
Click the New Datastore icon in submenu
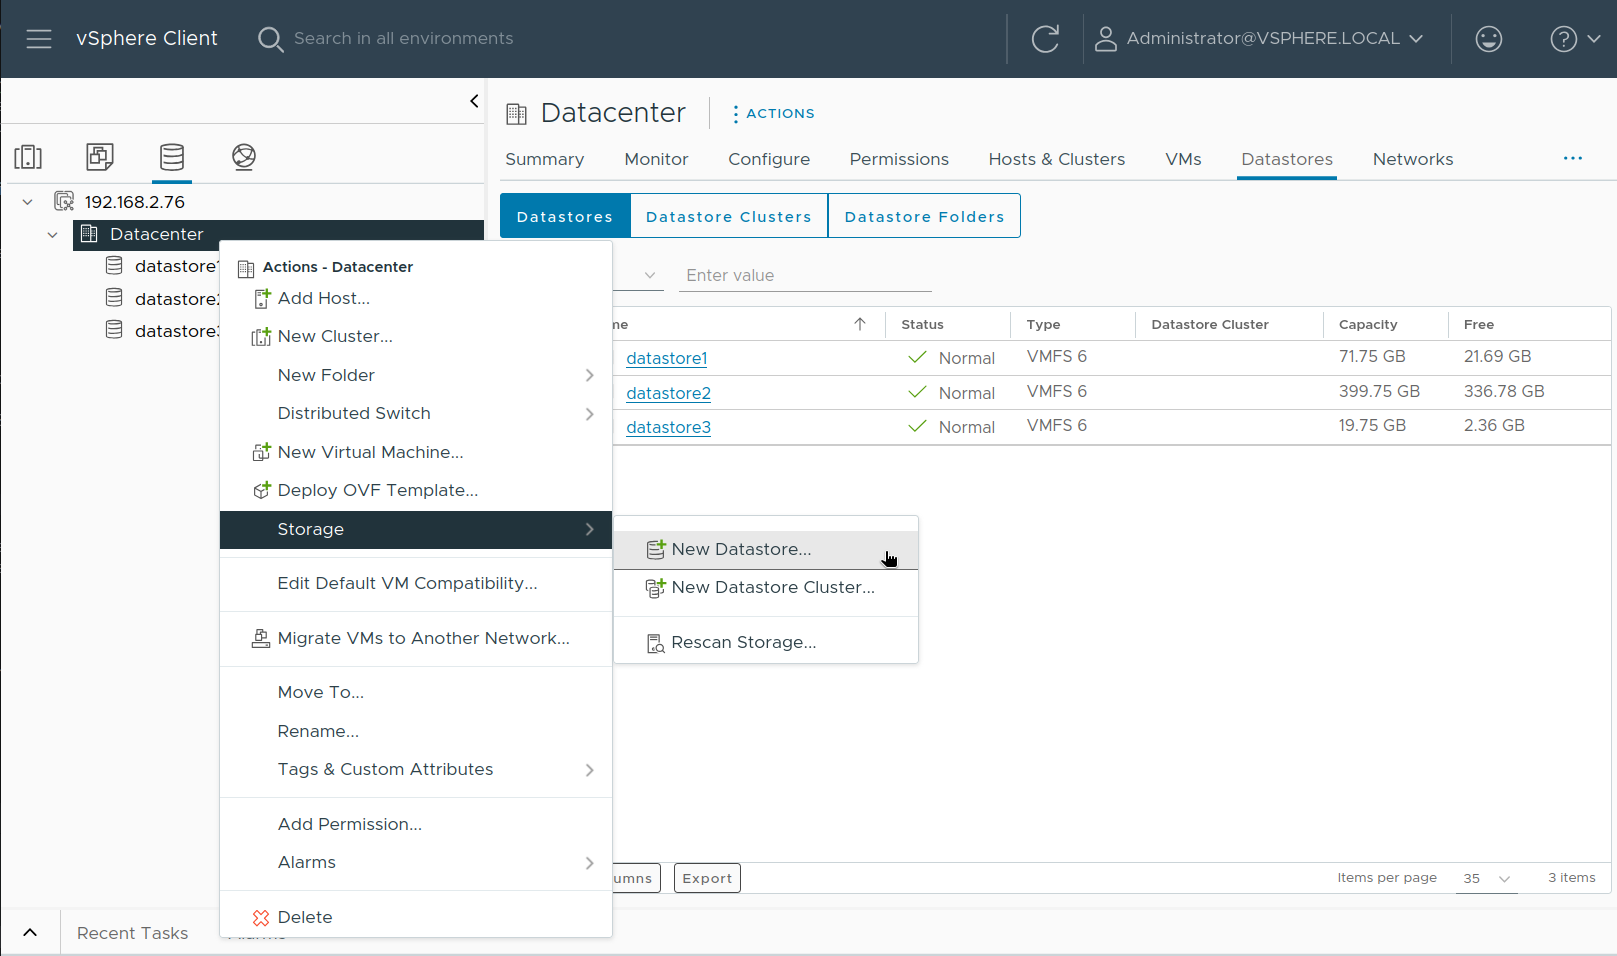[656, 549]
